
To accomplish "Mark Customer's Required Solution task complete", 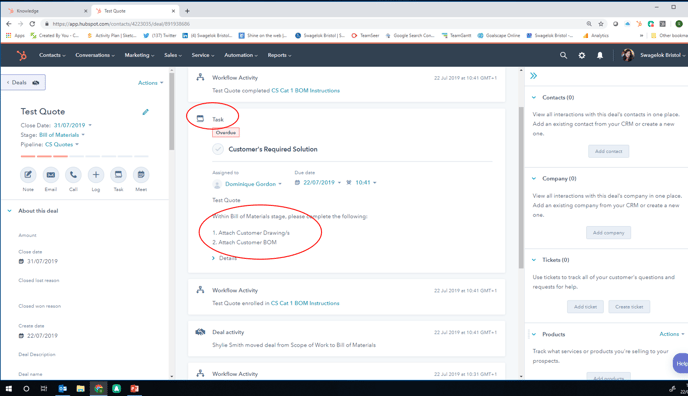I will (218, 149).
